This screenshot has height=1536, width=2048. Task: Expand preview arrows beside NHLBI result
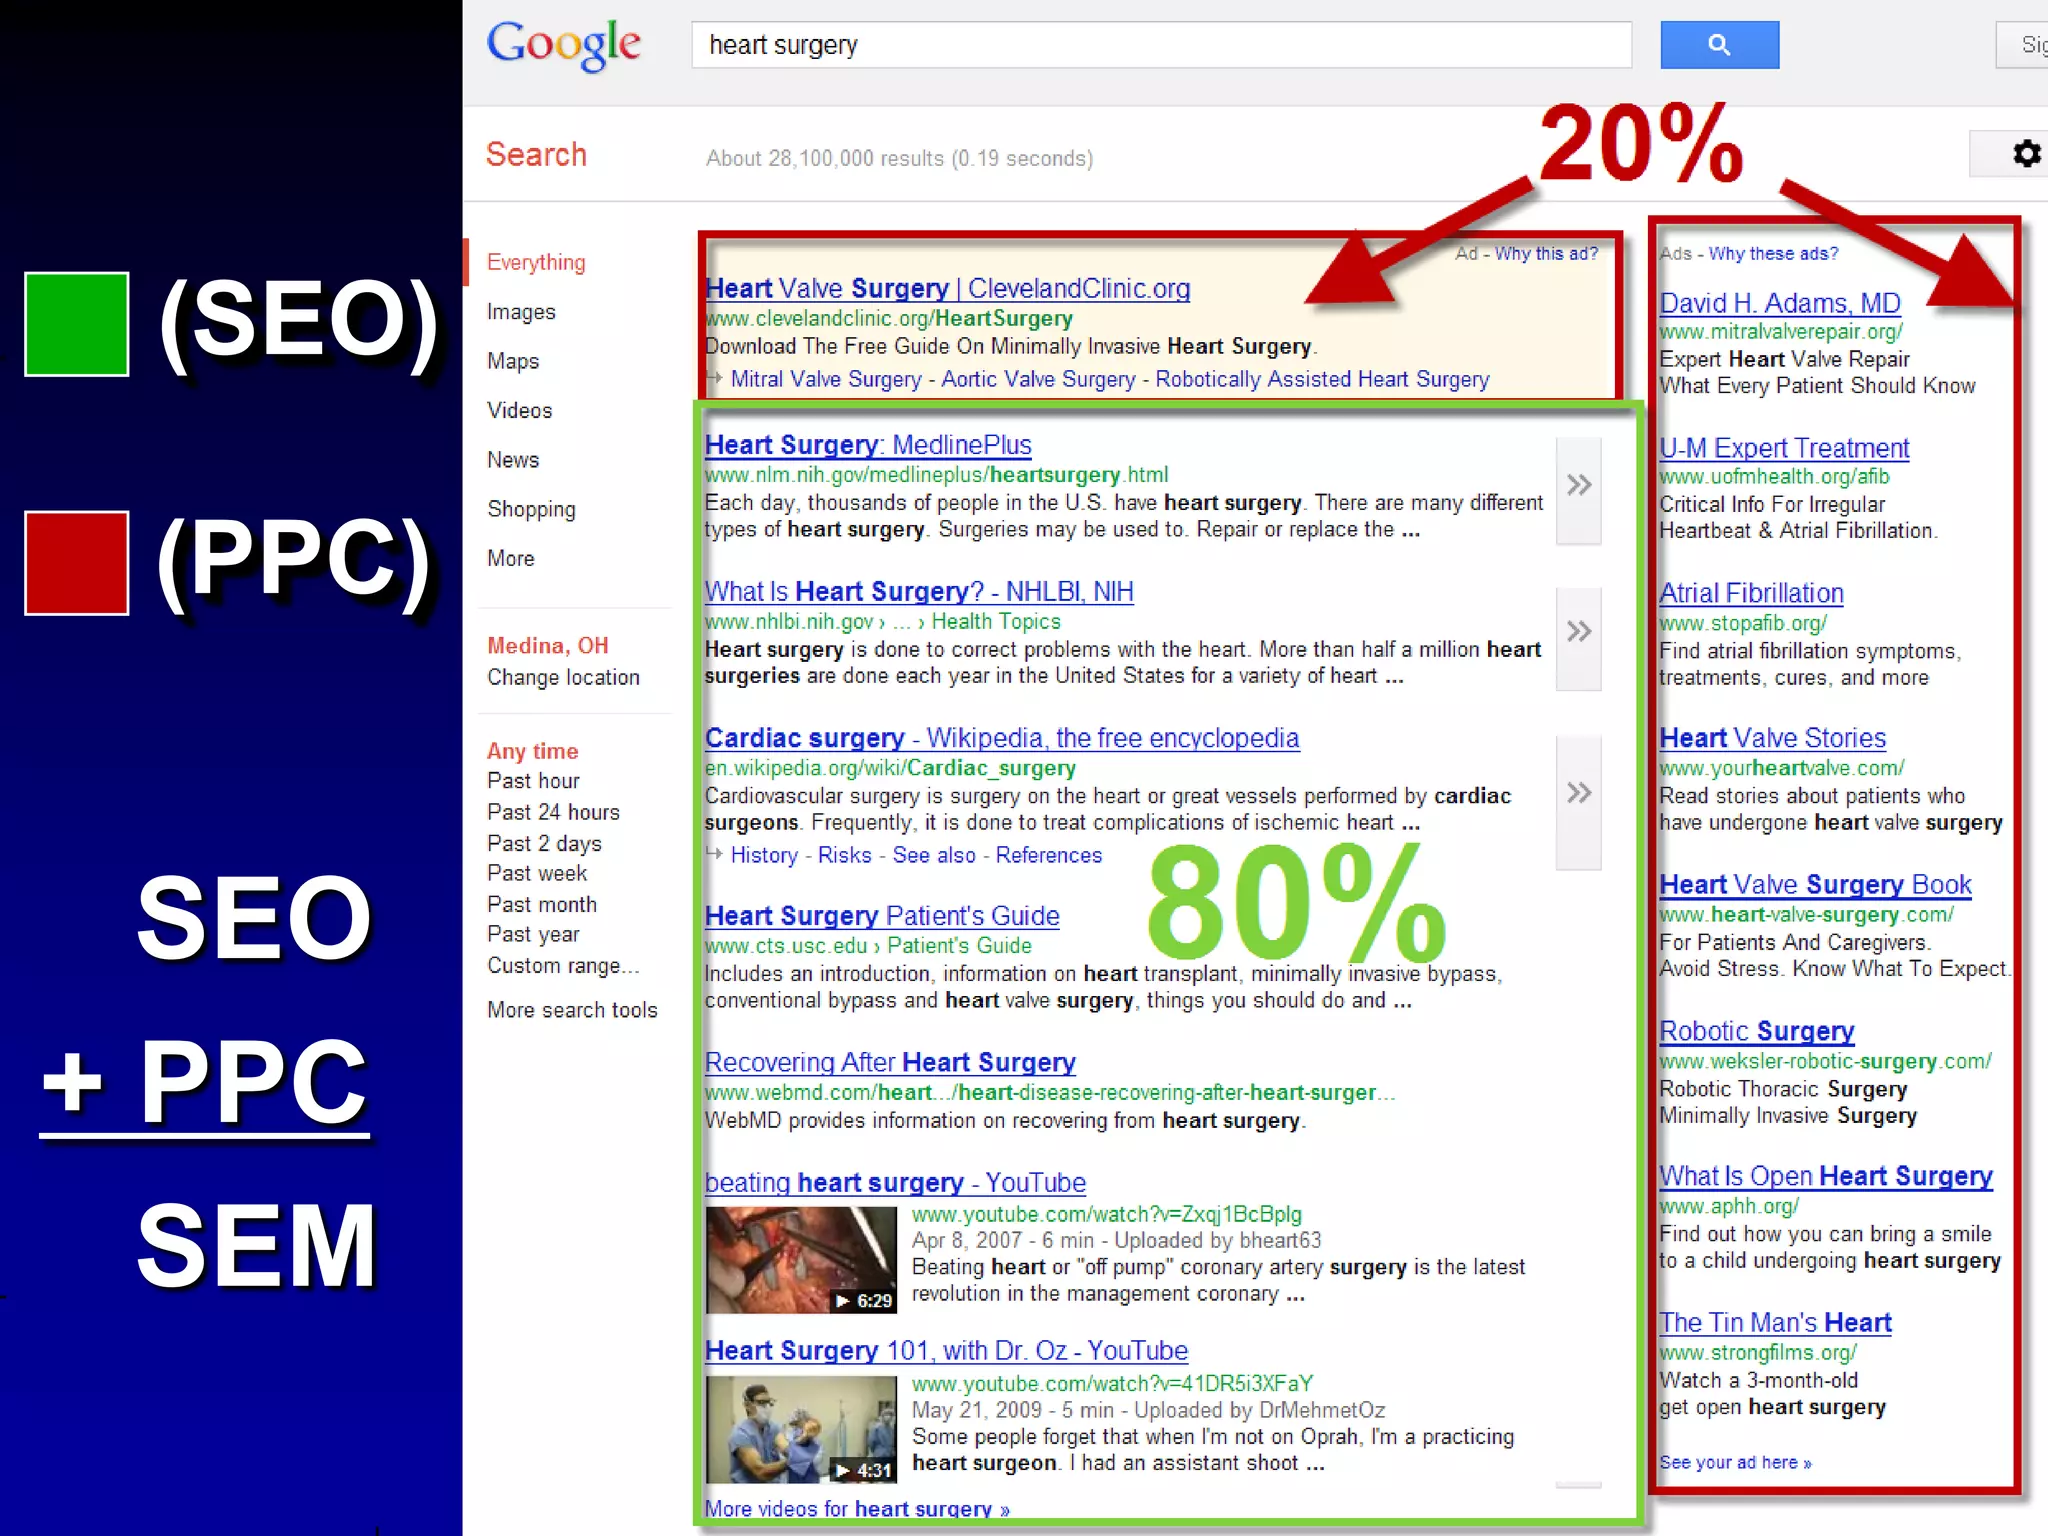1579,638
